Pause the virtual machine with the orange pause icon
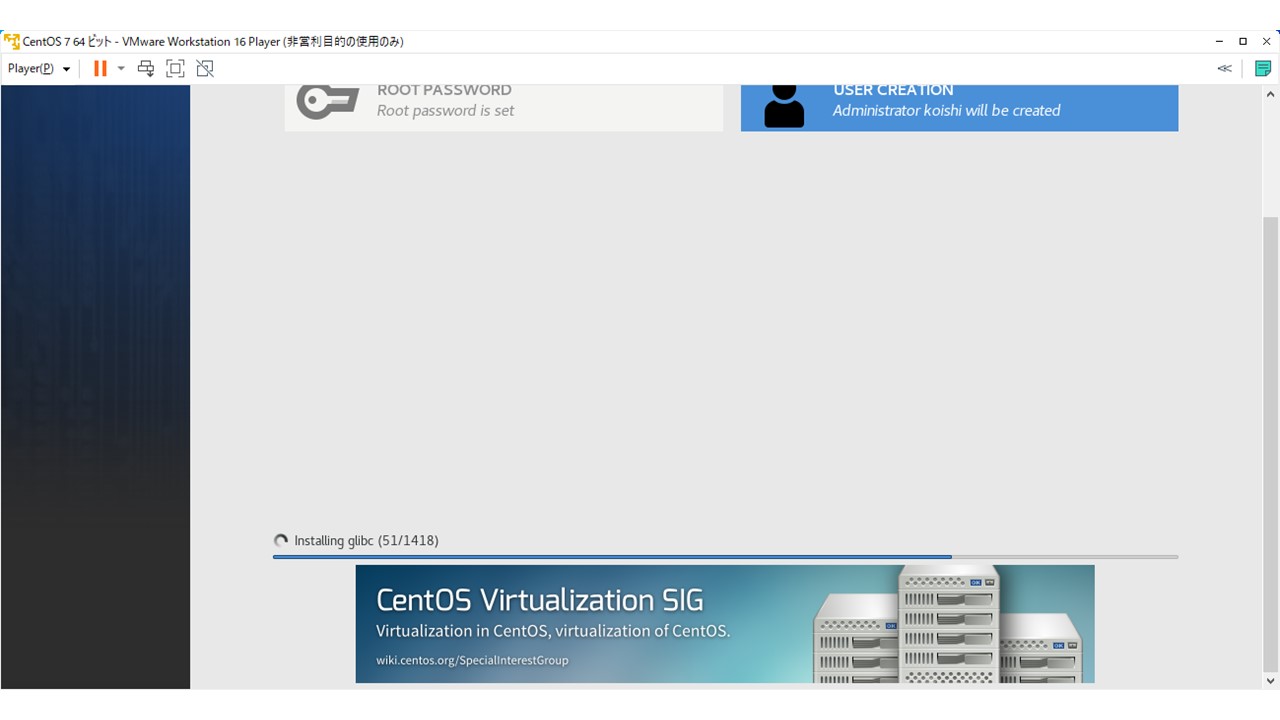This screenshot has width=1280, height=720. pyautogui.click(x=100, y=69)
